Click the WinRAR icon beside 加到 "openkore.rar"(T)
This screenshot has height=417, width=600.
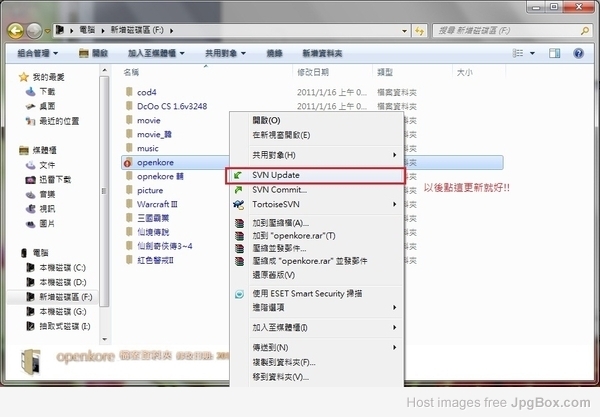[238, 236]
